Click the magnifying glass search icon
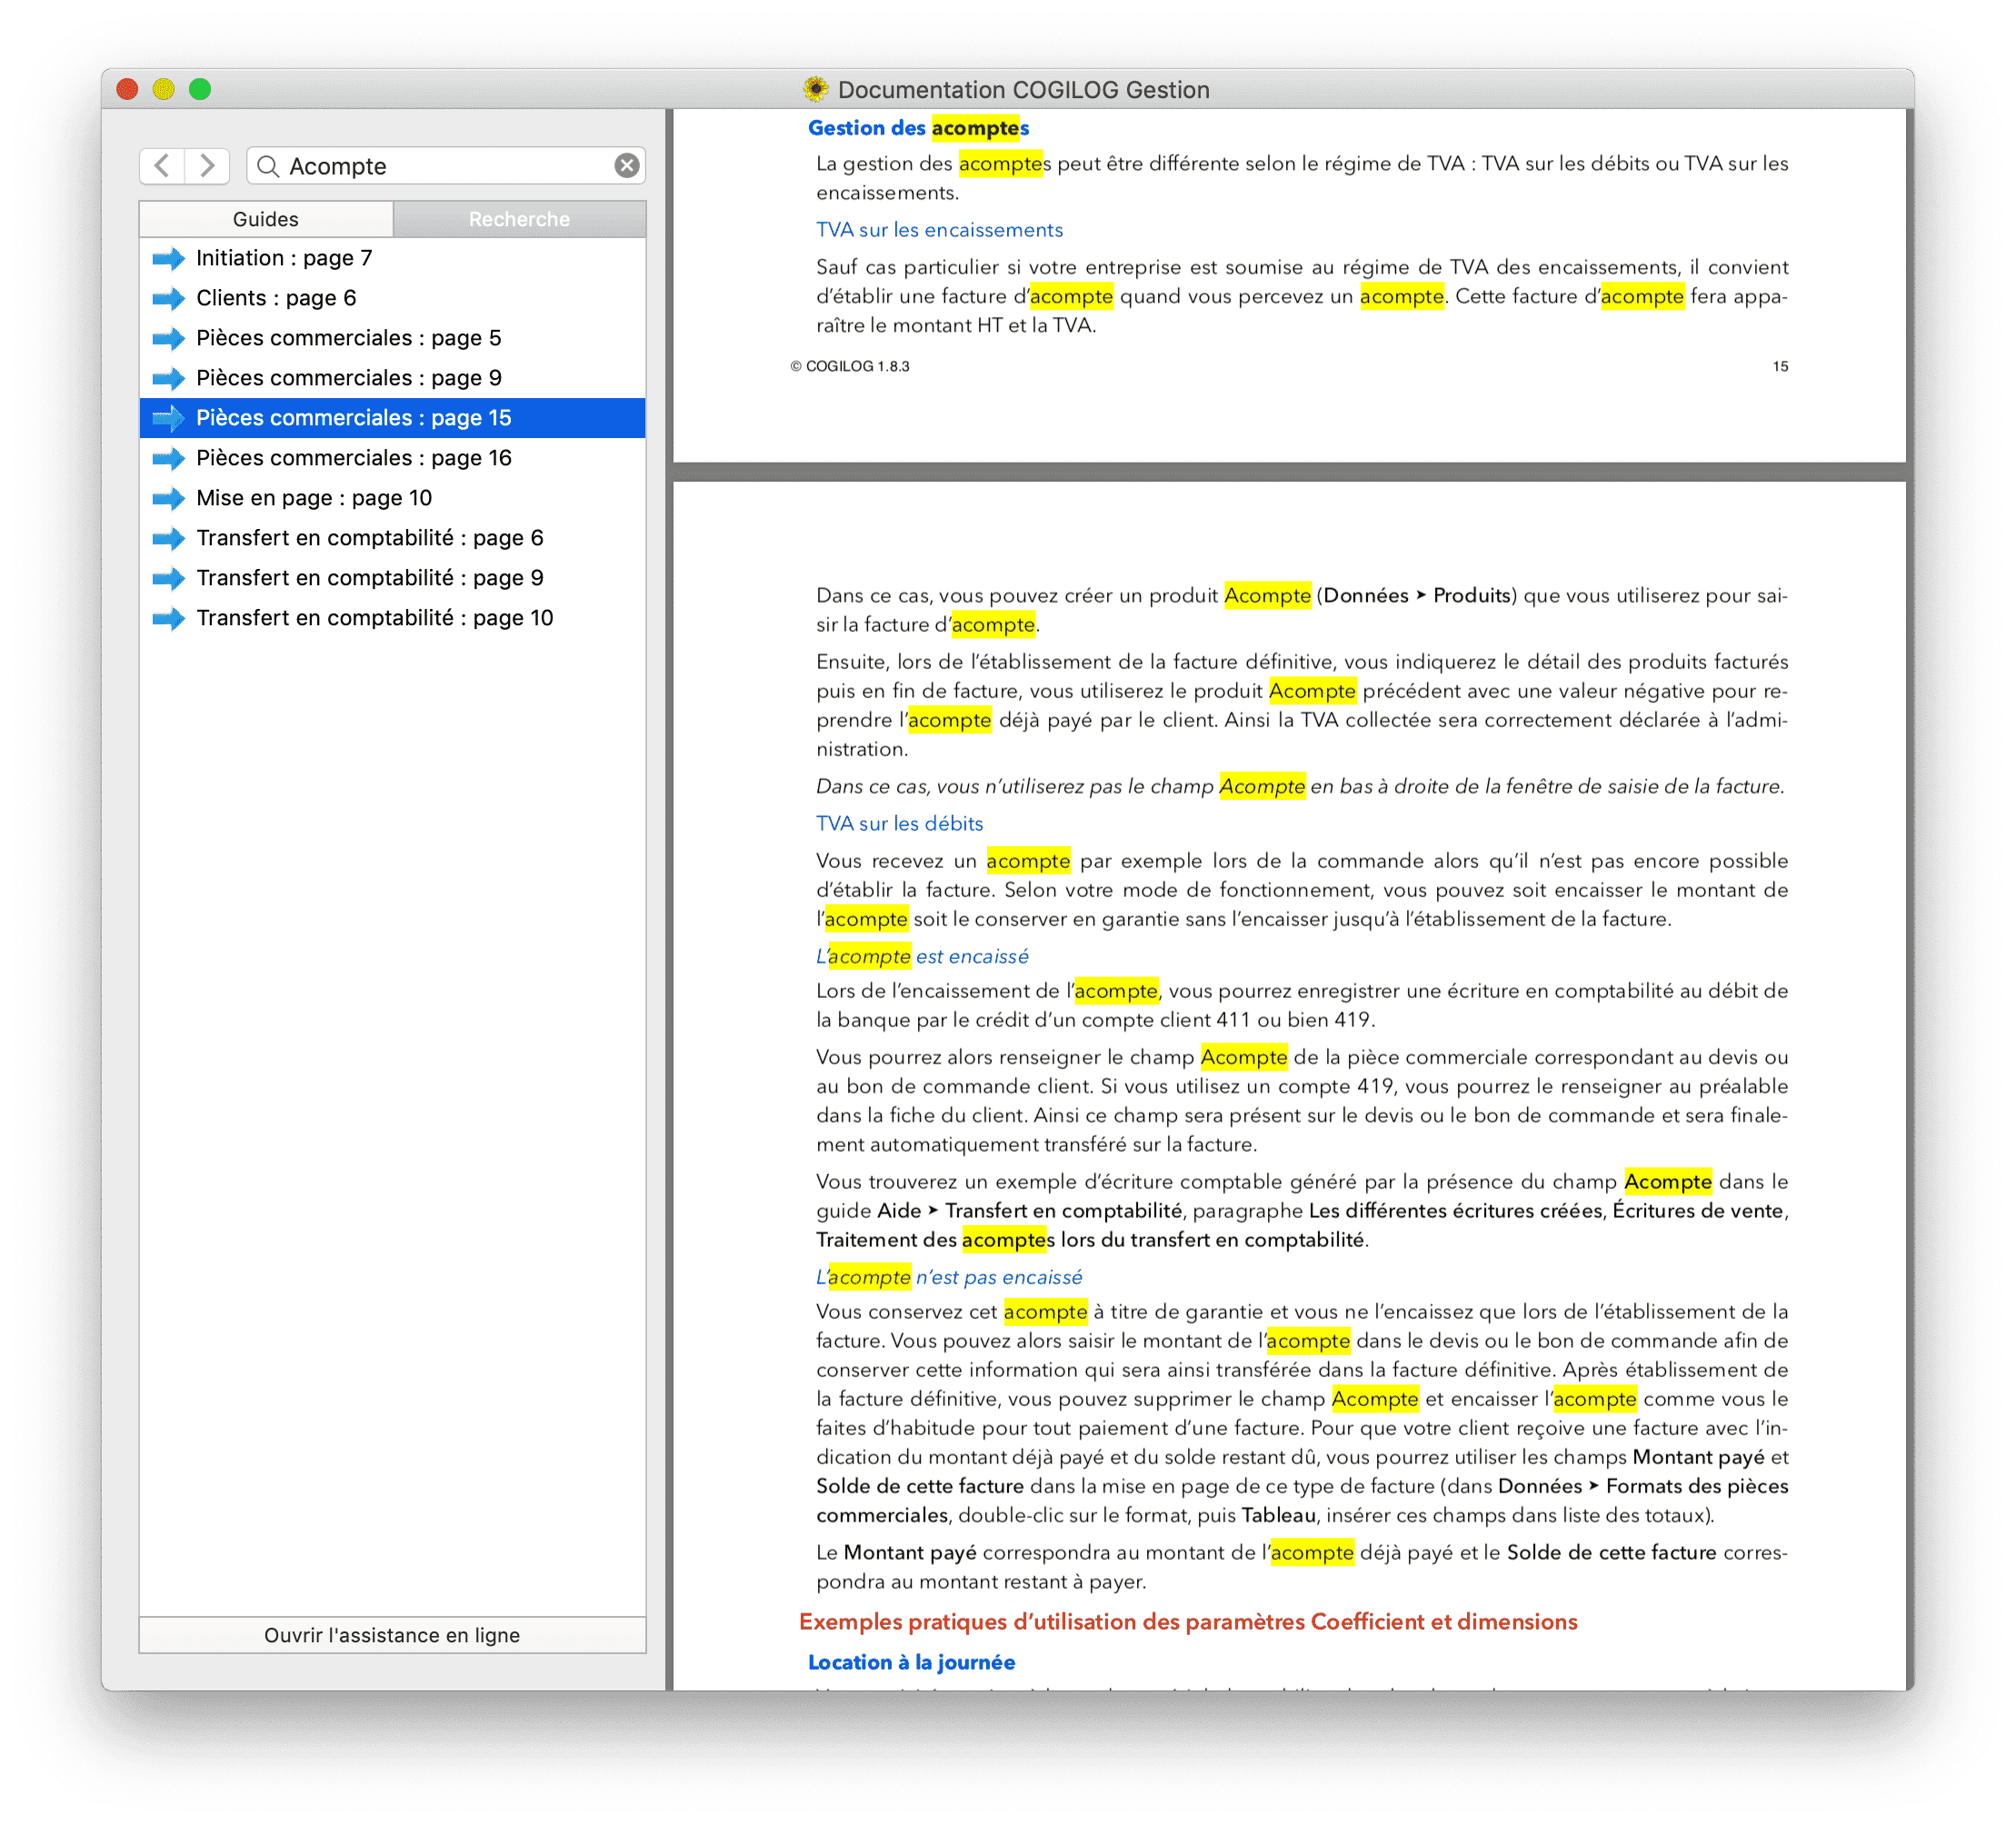The image size is (2016, 1825). pos(267,166)
